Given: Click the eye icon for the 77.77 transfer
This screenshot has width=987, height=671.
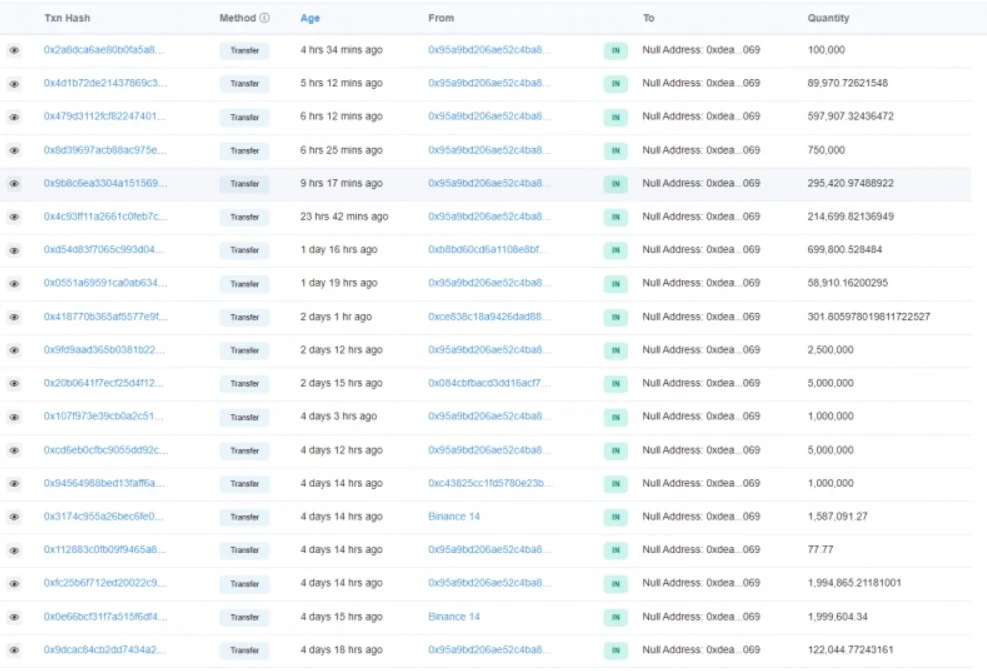Looking at the screenshot, I should (x=14, y=550).
